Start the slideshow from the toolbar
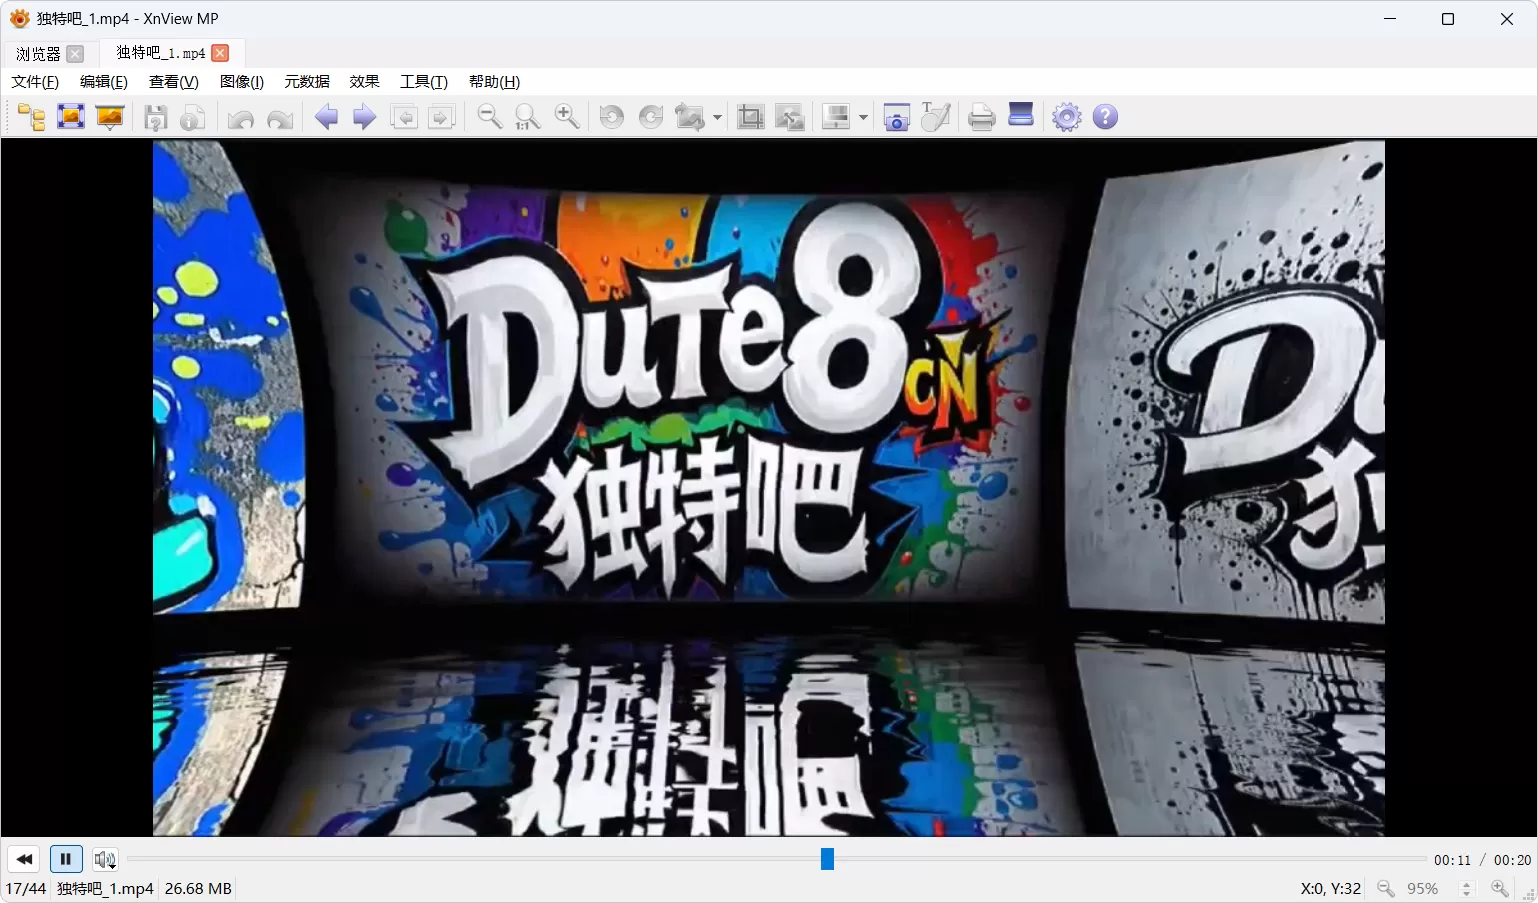This screenshot has height=903, width=1538. [x=110, y=117]
